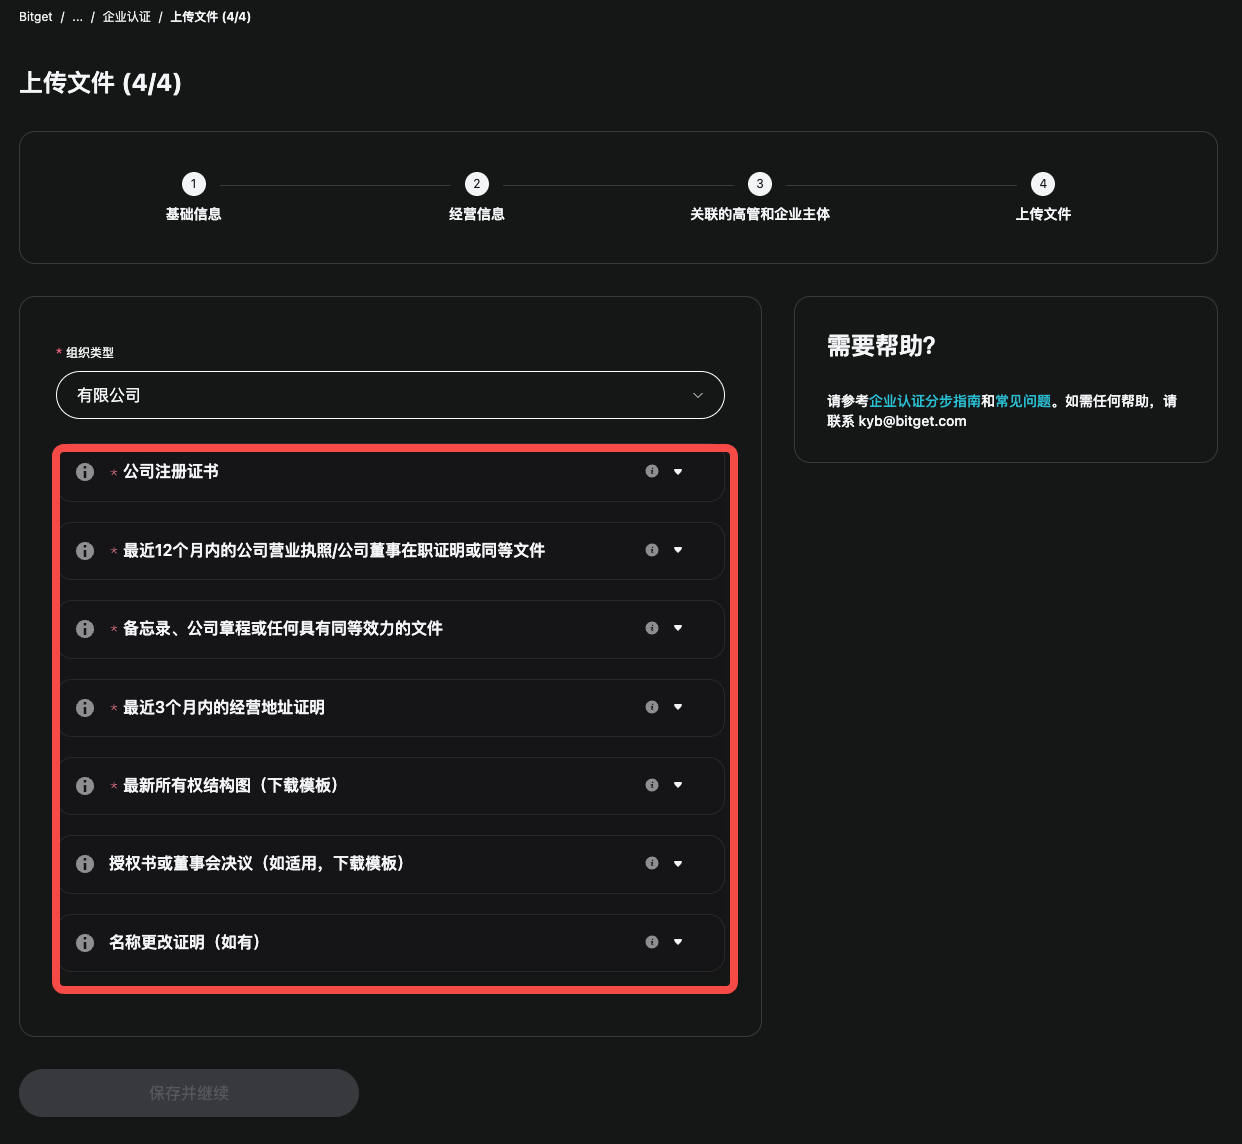1242x1144 pixels.
Task: Click the info icon beside 备忘录、公司章程 row
Action: 85,629
